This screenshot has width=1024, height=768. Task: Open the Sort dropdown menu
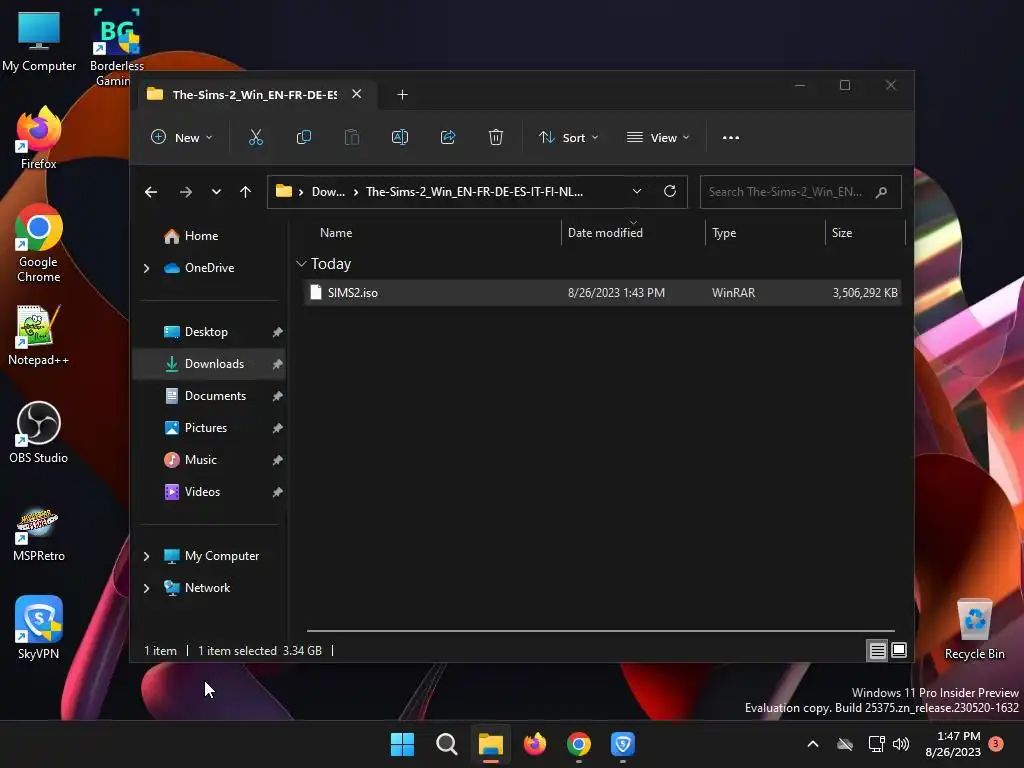(x=568, y=138)
